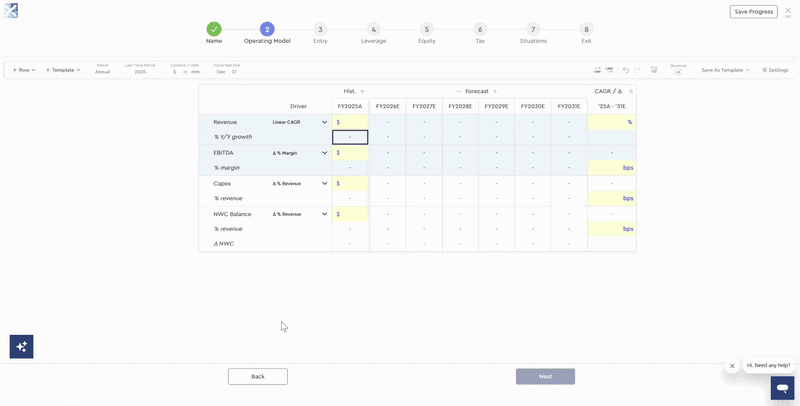Click the first LBM icon in the toolbar

click(x=597, y=70)
